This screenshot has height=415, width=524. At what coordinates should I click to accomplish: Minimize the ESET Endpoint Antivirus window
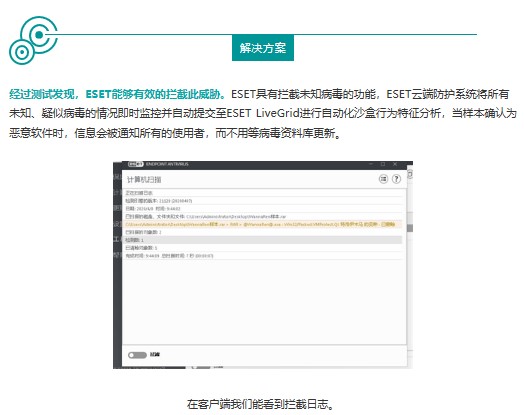click(371, 164)
